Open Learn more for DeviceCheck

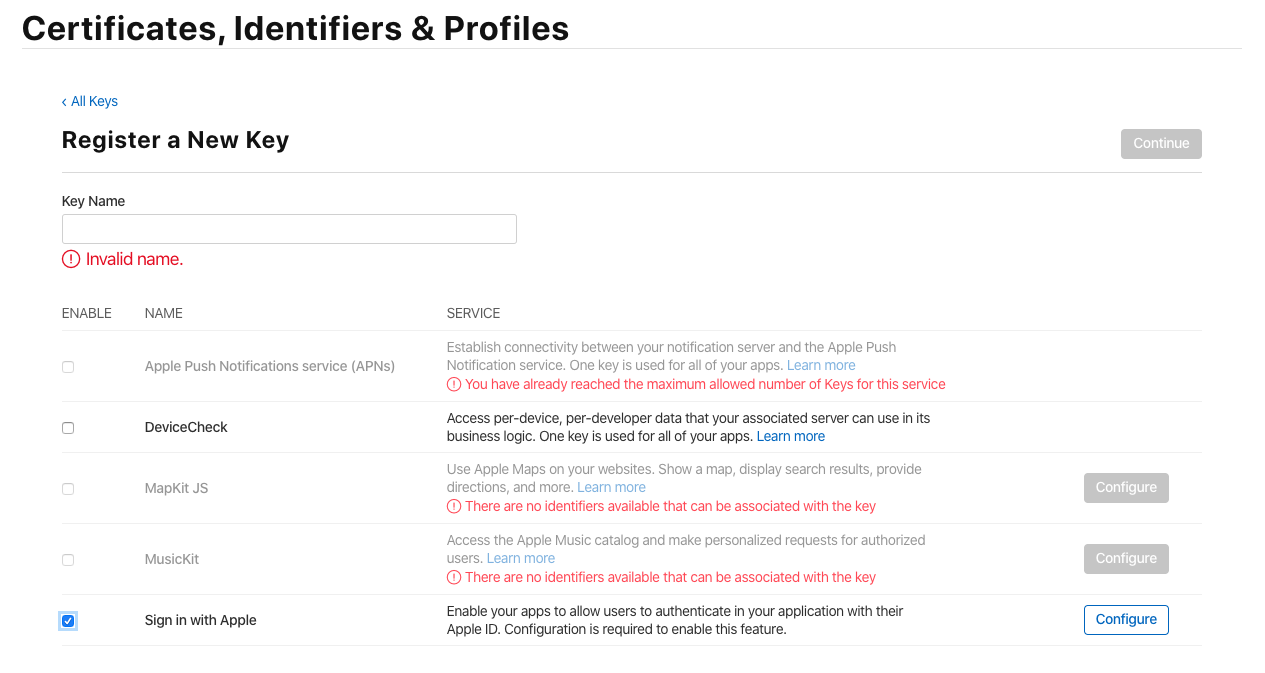(x=791, y=437)
